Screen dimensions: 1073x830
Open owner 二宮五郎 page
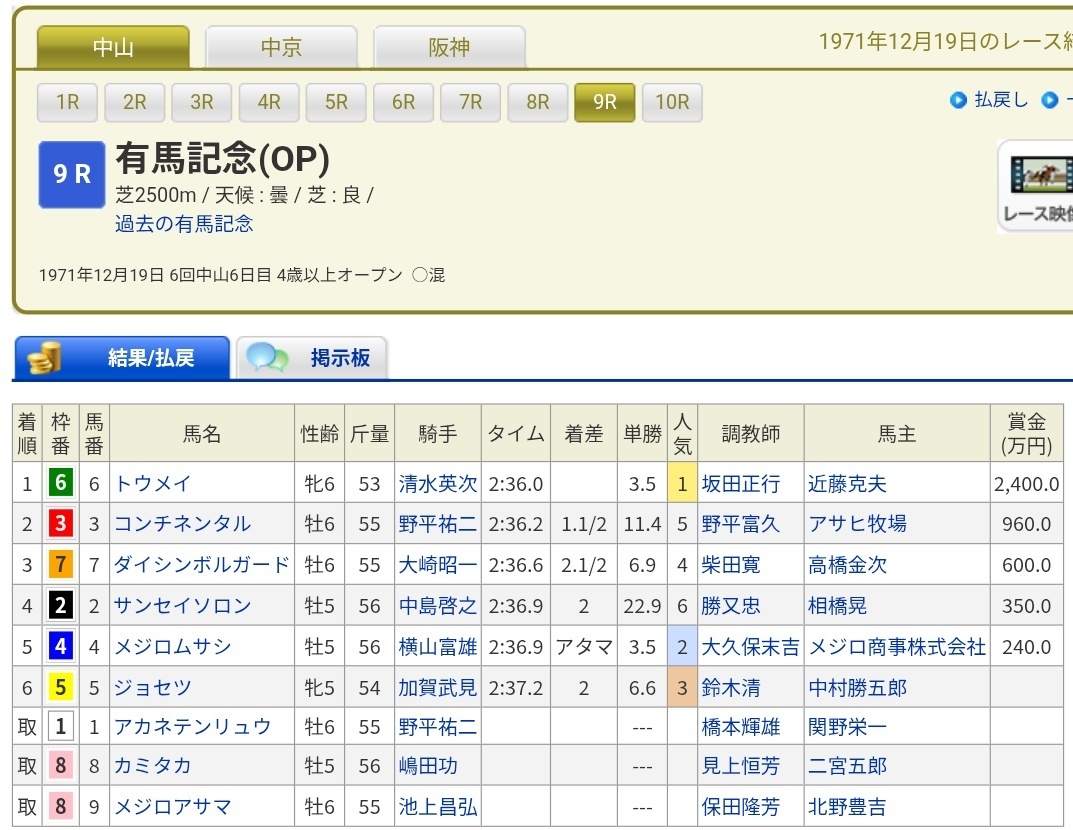848,766
